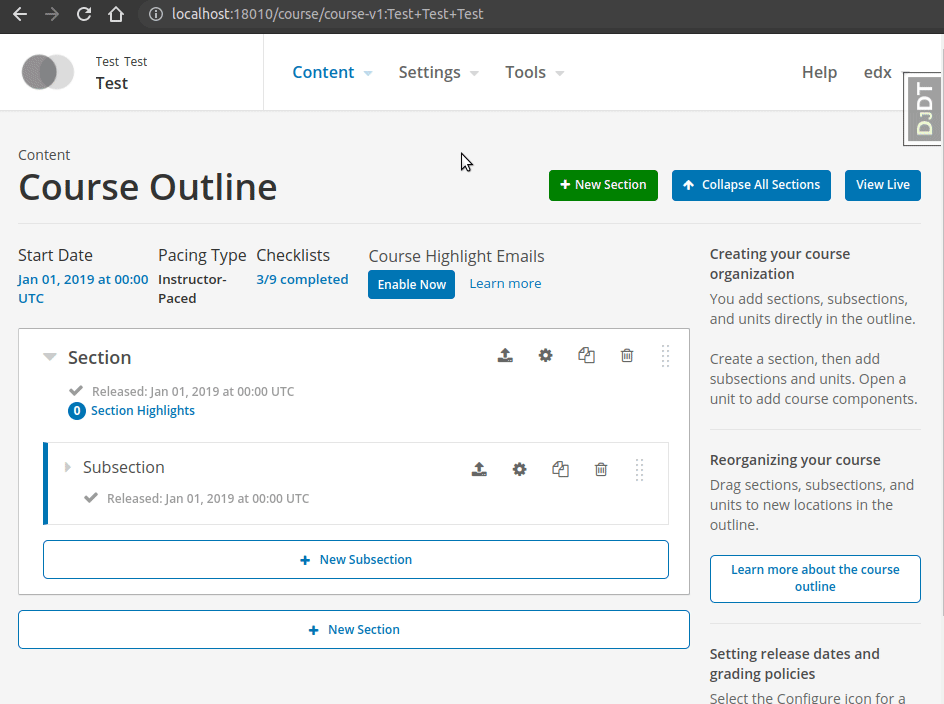Click Setting release dates and grading policies heading
Screen dimensions: 944x704
coord(794,664)
